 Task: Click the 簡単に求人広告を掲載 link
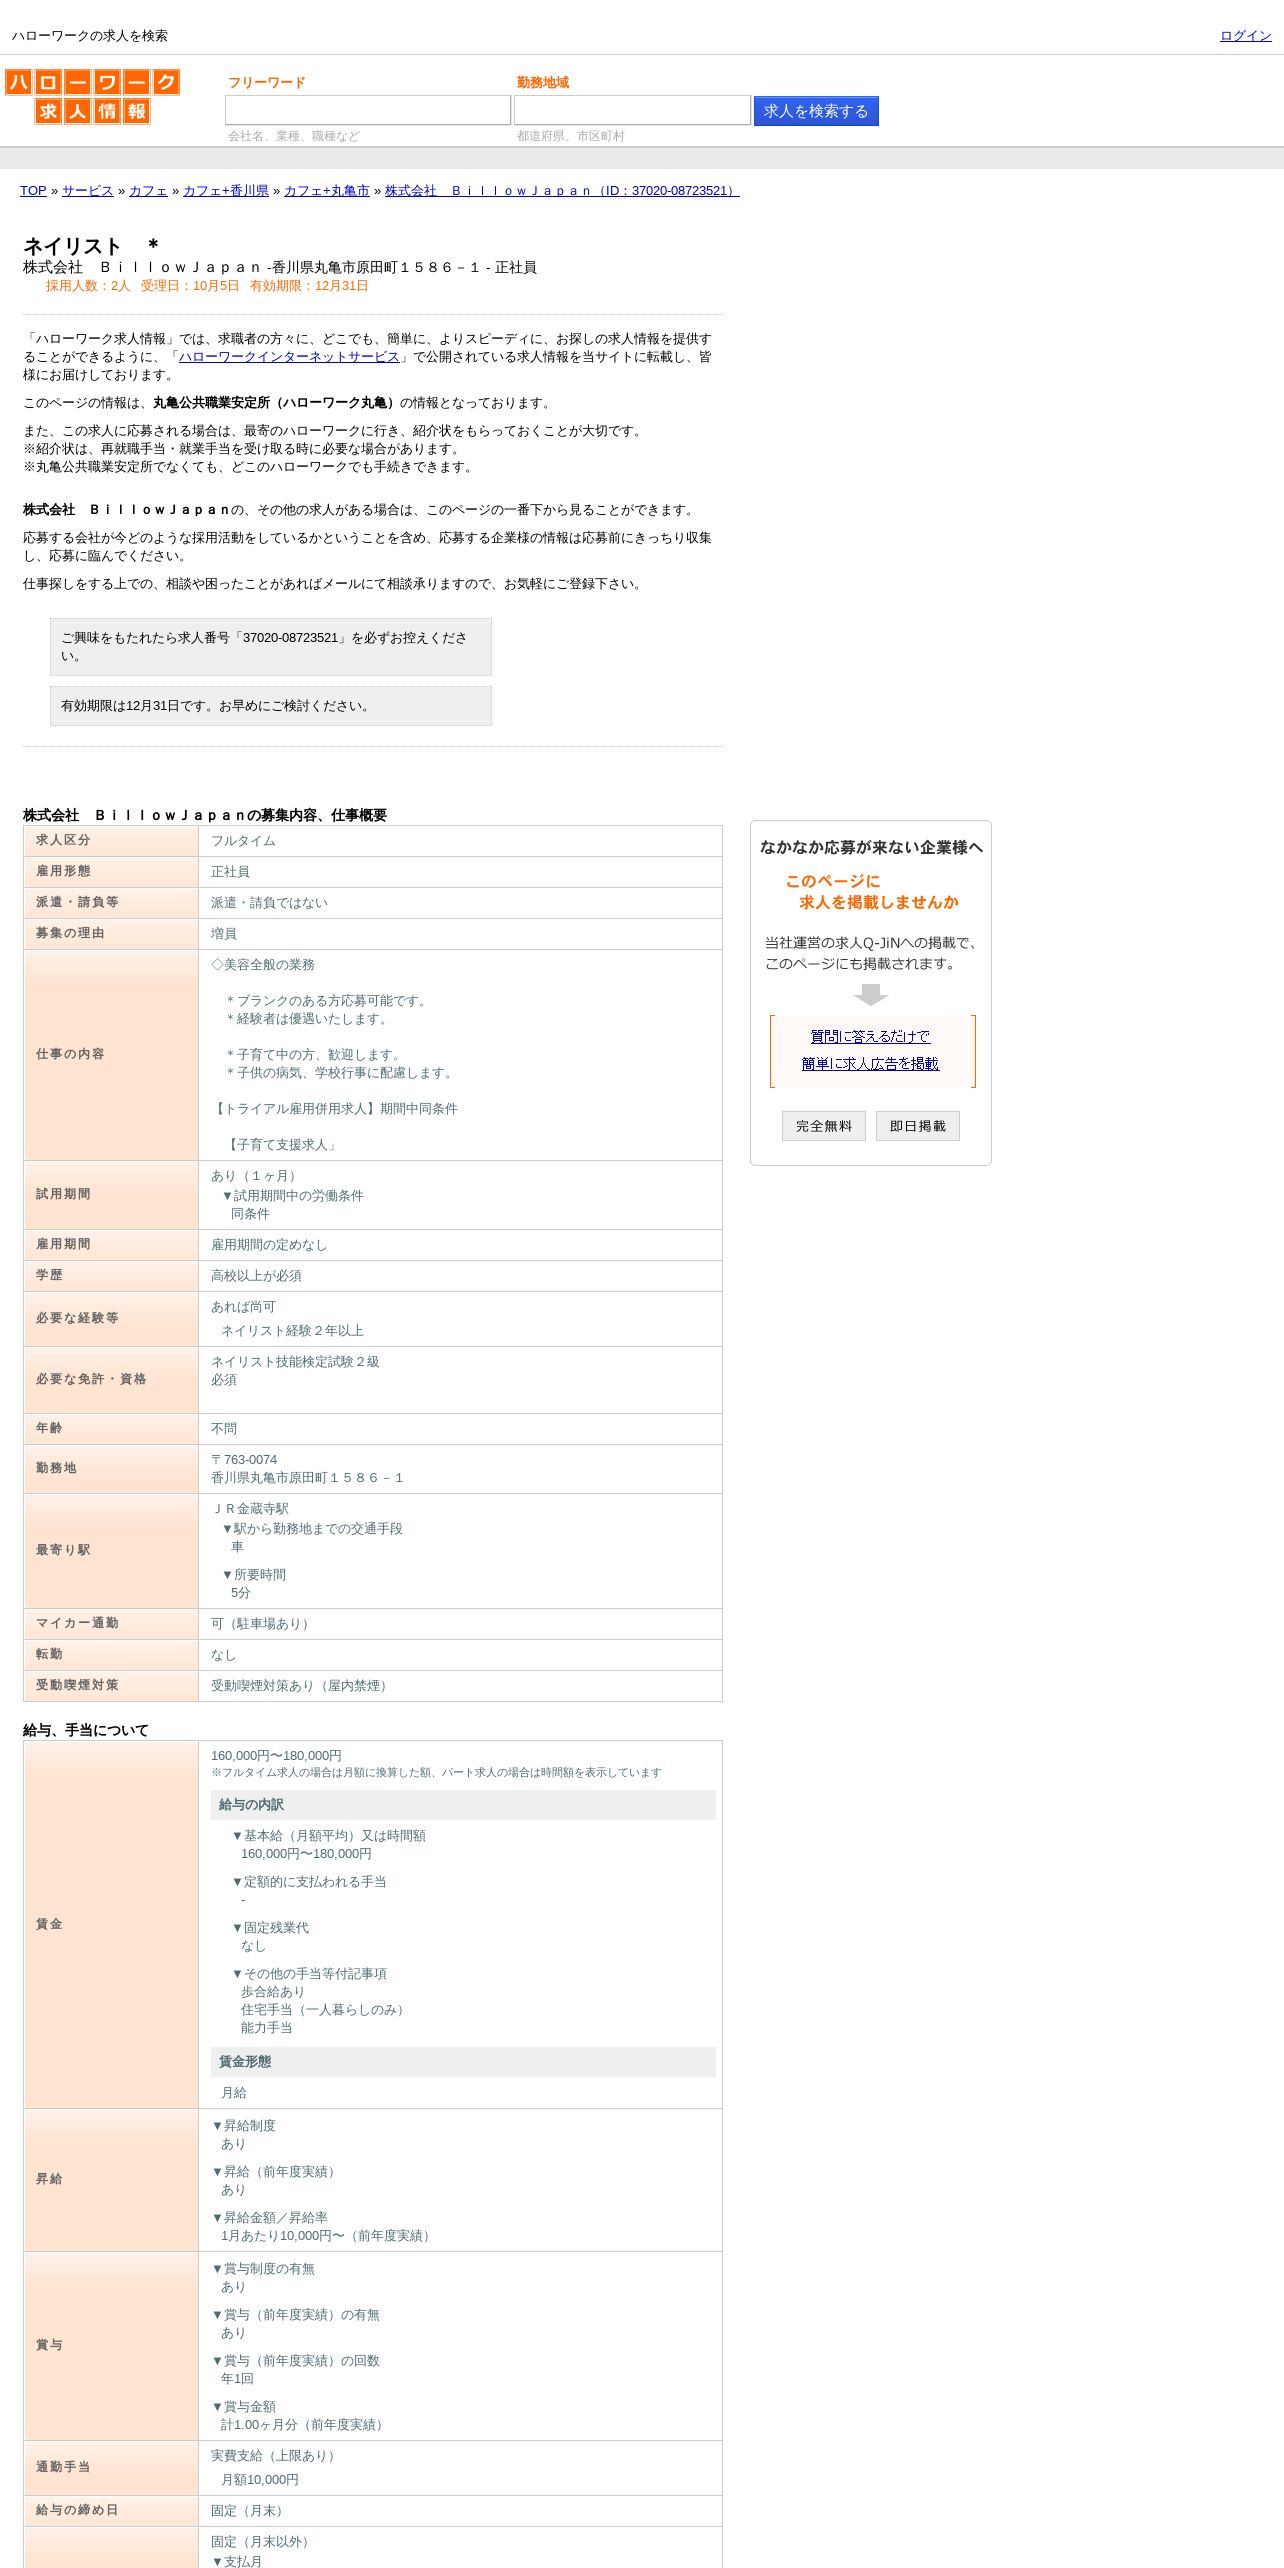click(870, 1064)
